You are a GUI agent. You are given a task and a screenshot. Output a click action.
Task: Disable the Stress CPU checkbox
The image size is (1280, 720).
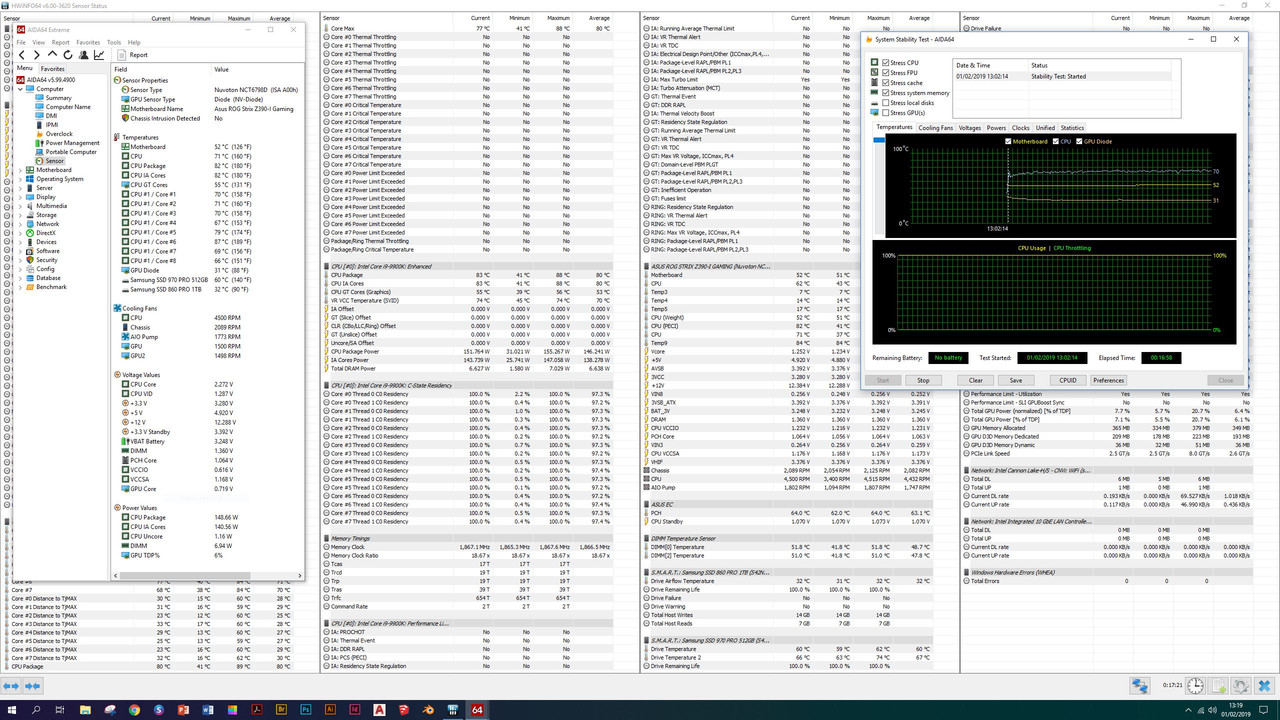[885, 62]
